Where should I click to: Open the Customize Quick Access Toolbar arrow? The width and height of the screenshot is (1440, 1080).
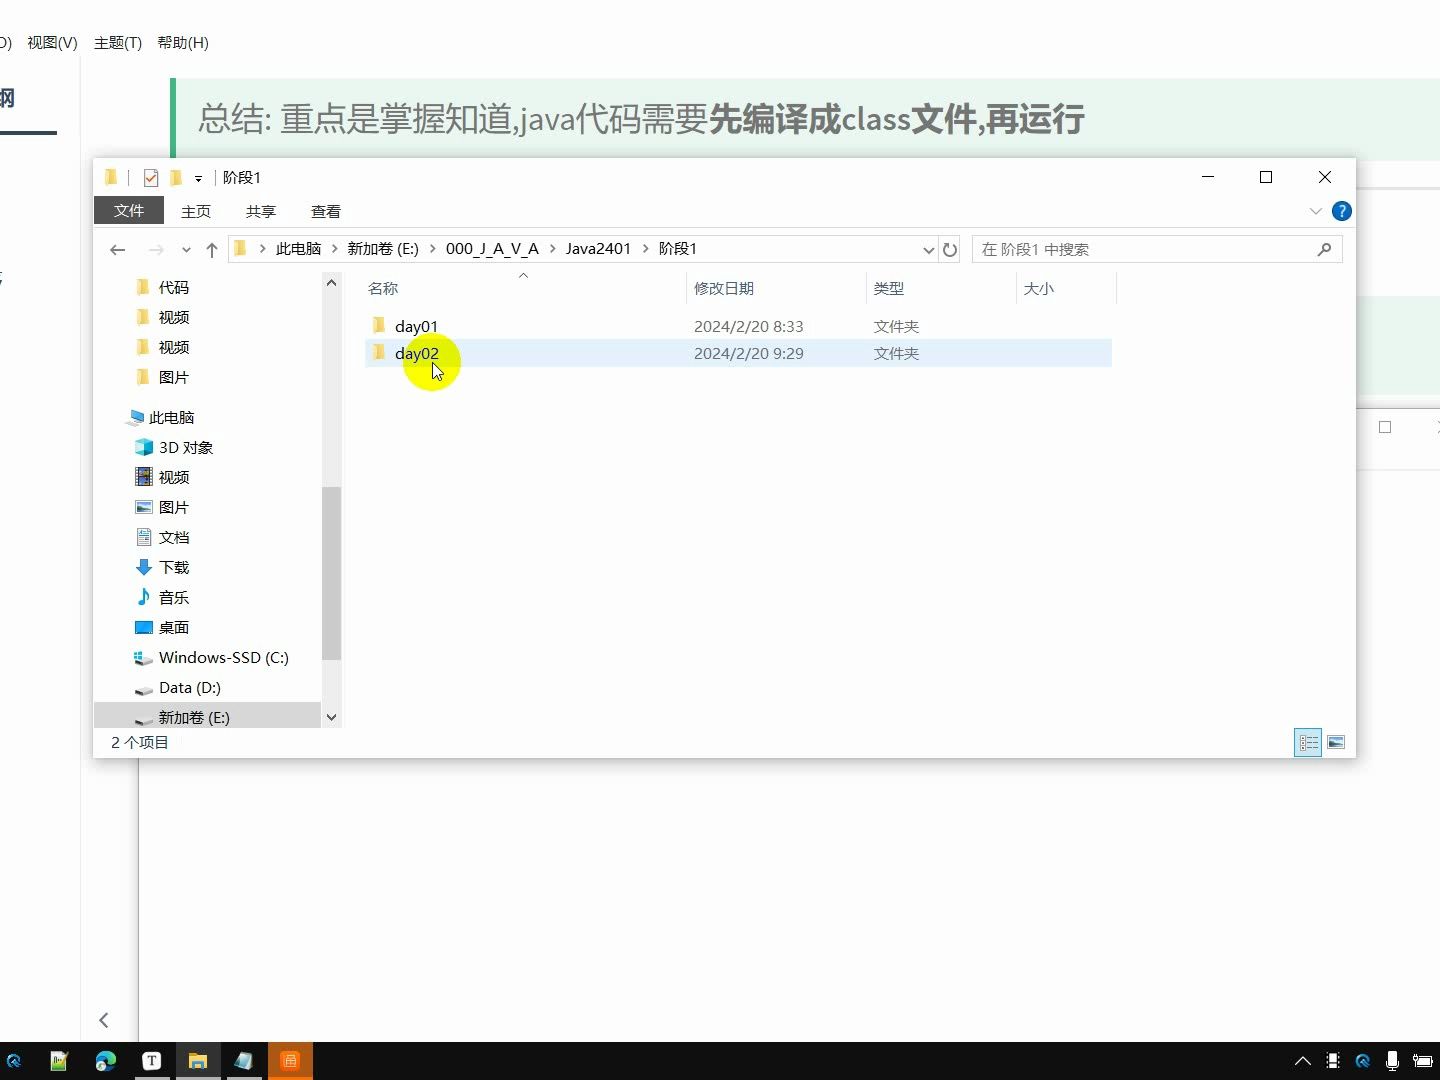click(x=198, y=178)
